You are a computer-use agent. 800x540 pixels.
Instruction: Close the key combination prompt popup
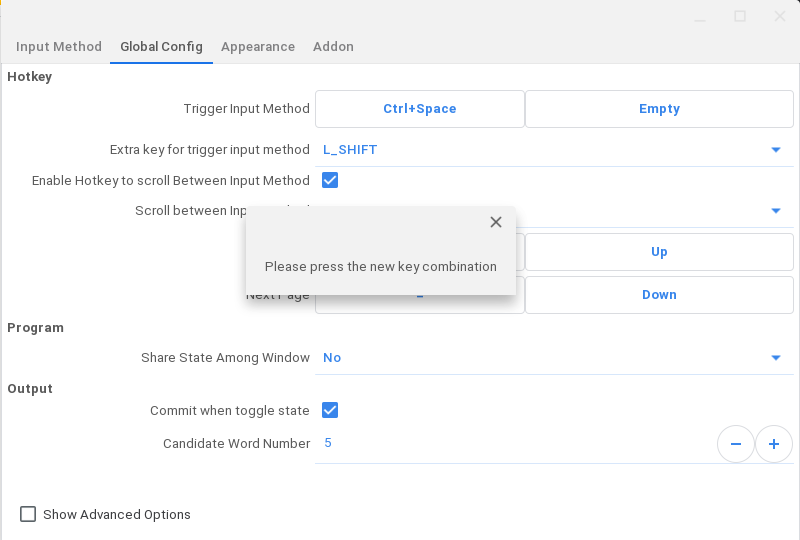(x=496, y=222)
